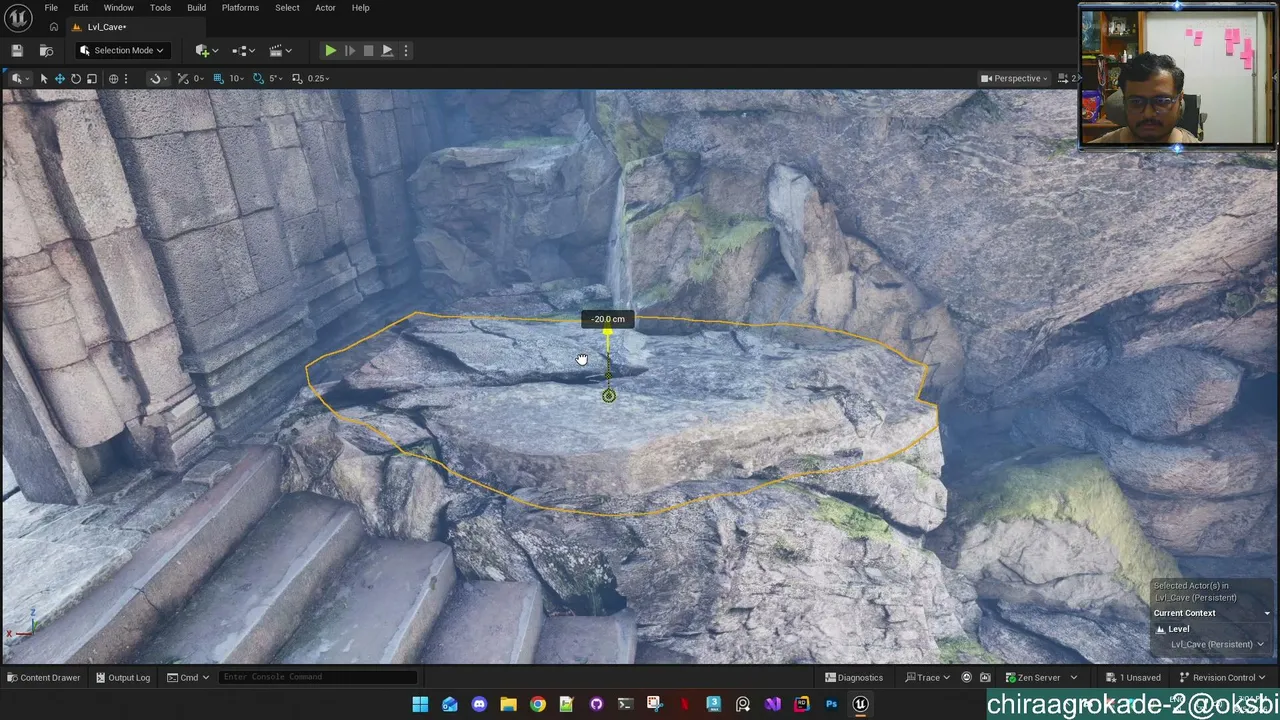
Task: Toggle rotation snapping icon
Action: (259, 78)
